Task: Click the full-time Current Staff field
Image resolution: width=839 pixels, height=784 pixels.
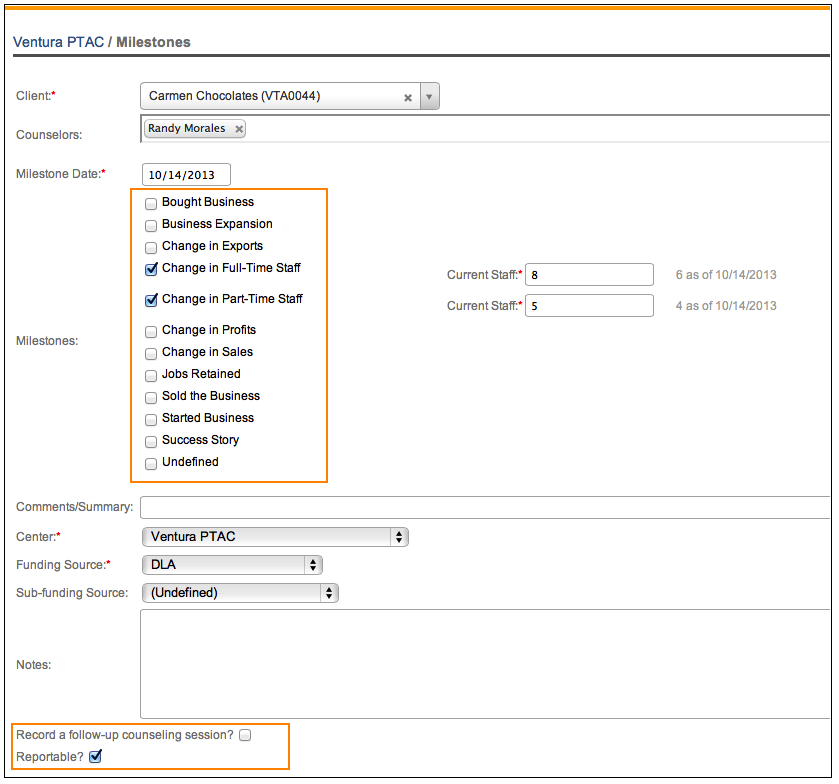Action: pyautogui.click(x=589, y=275)
